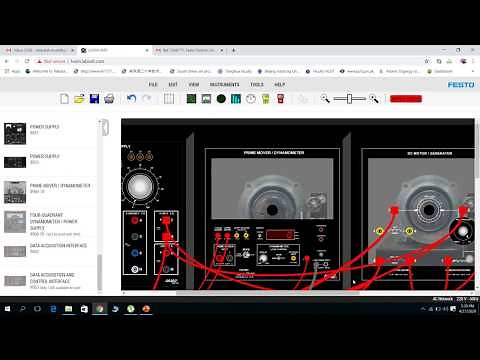Switch to the third browser tab
Screen dimensions: 480x360
click(189, 50)
